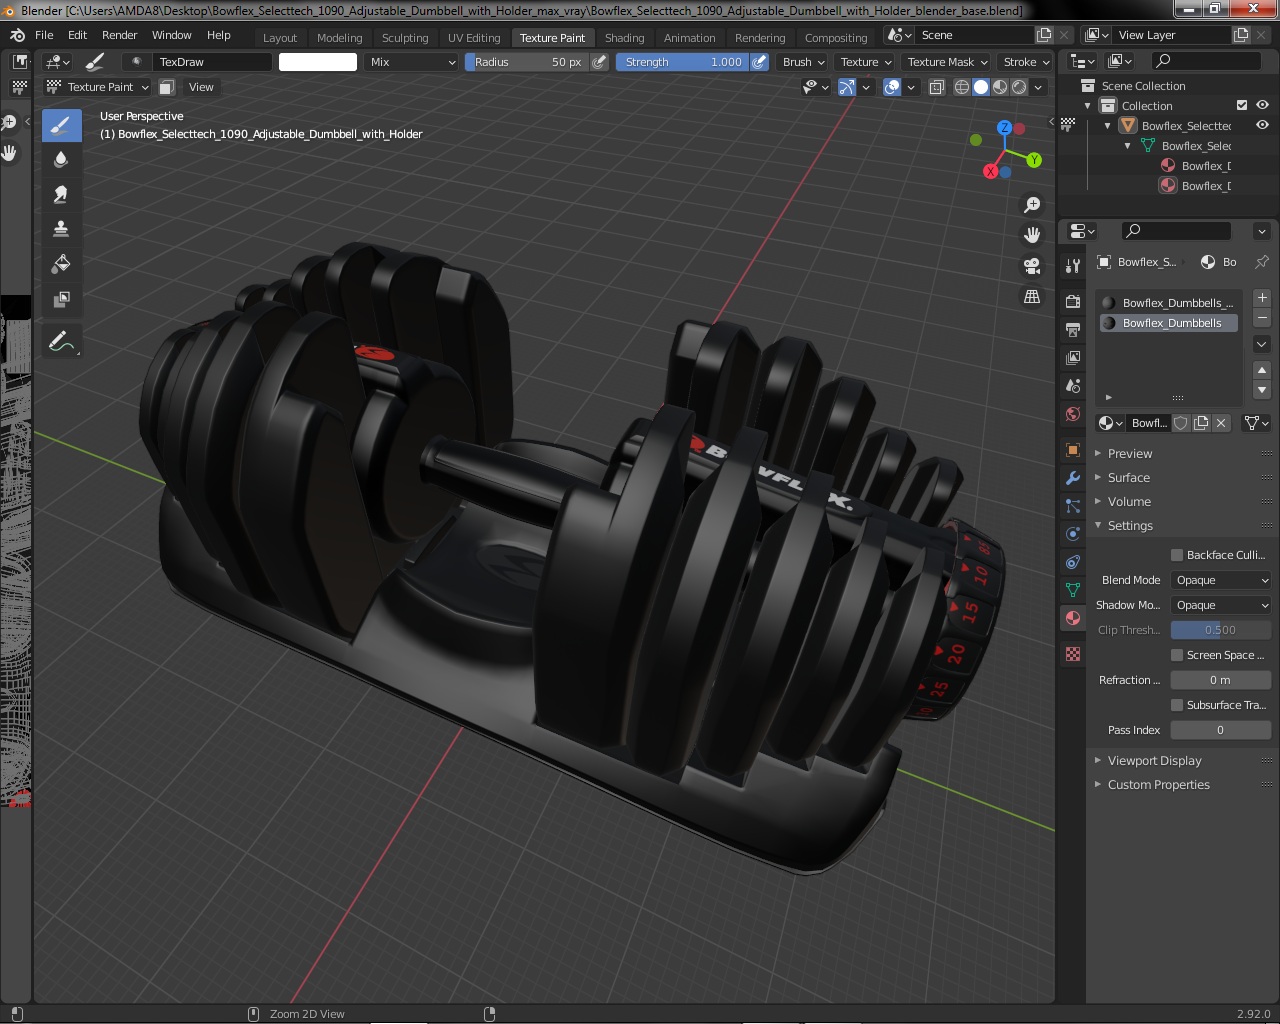This screenshot has height=1024, width=1280.
Task: Click the viewport zoom magnifier icon
Action: coord(1032,205)
